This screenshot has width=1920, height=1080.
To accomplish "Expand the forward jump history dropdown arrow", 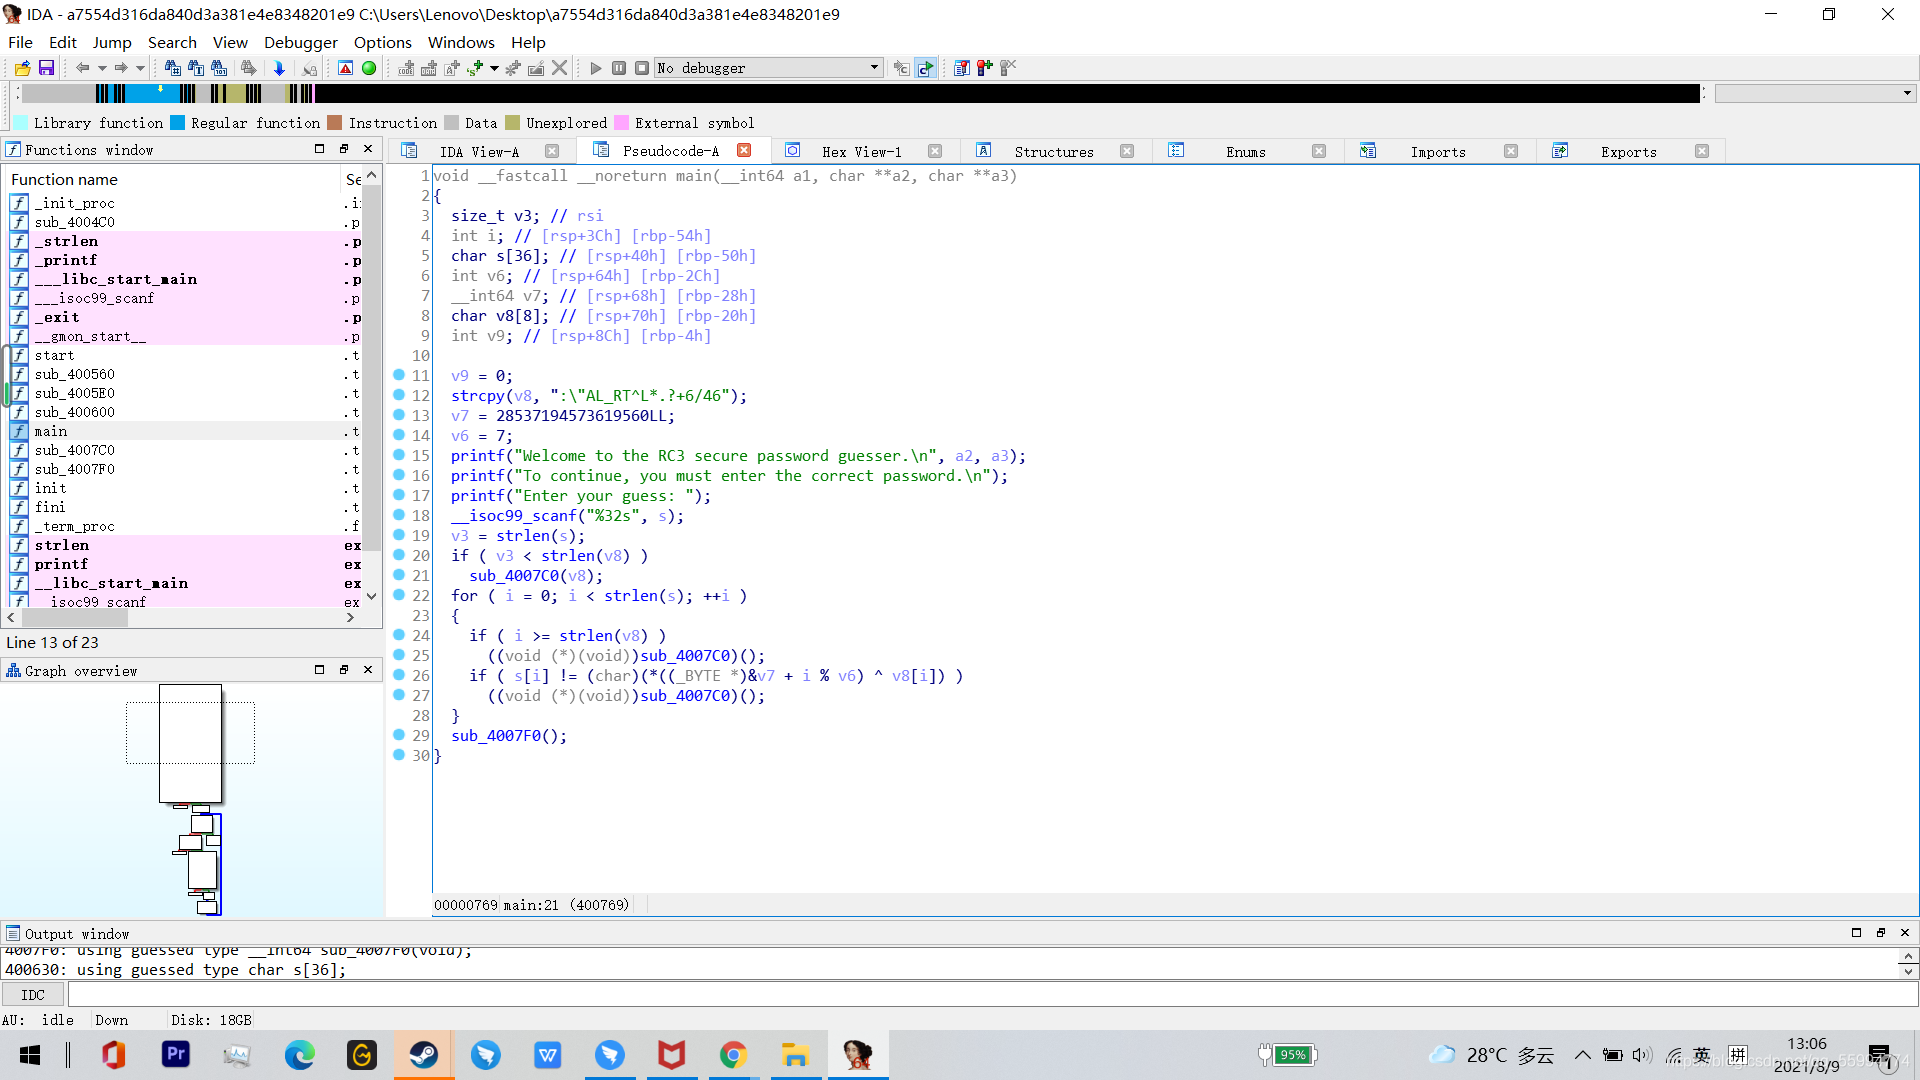I will tap(140, 68).
